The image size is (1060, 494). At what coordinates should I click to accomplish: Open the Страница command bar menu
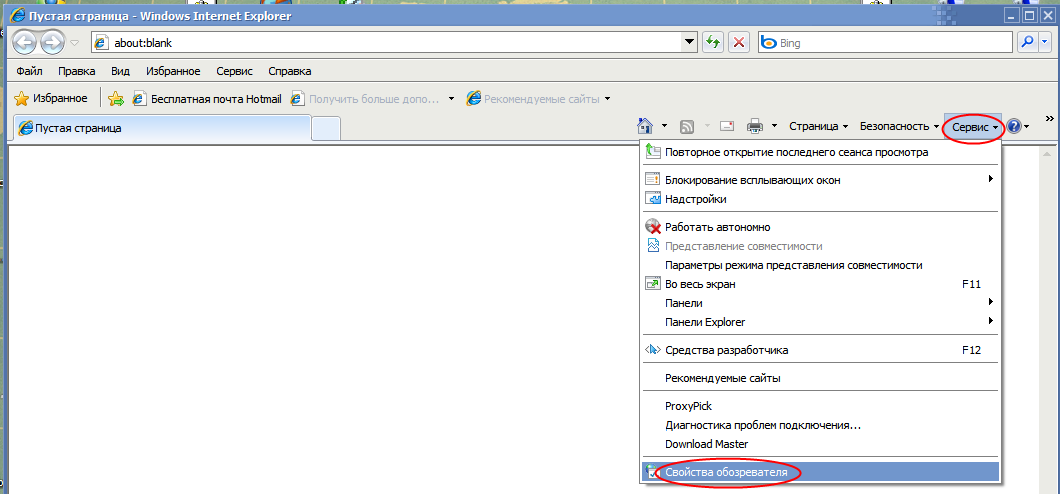click(819, 126)
